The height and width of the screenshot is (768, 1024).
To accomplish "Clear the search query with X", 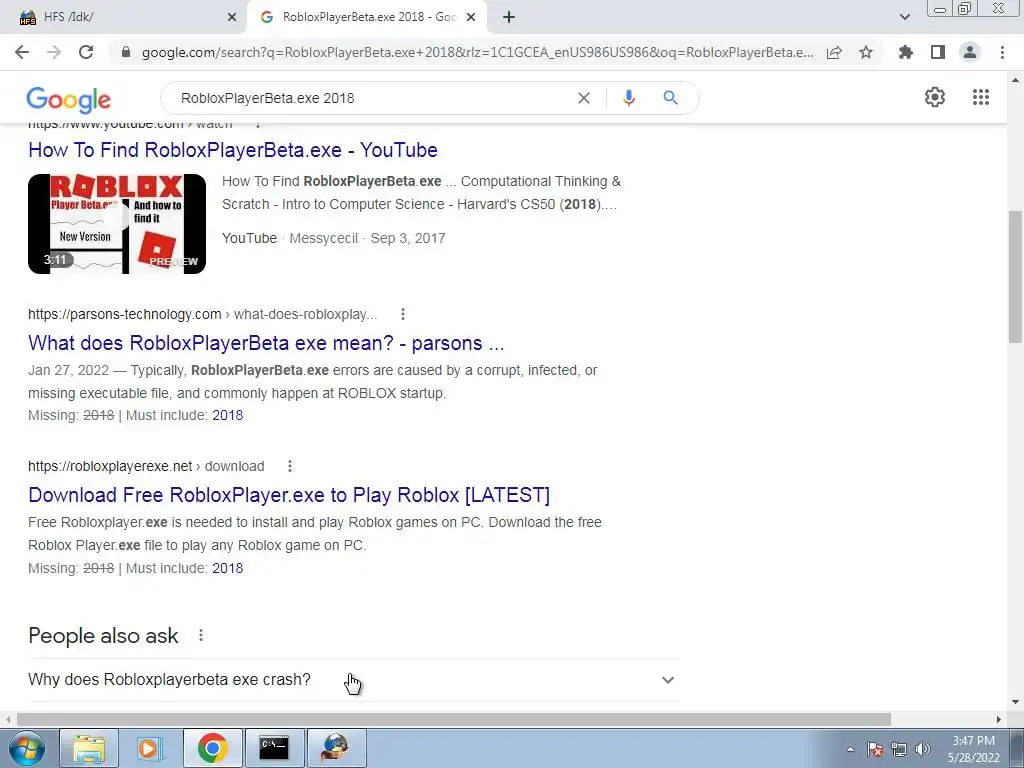I will (x=584, y=98).
